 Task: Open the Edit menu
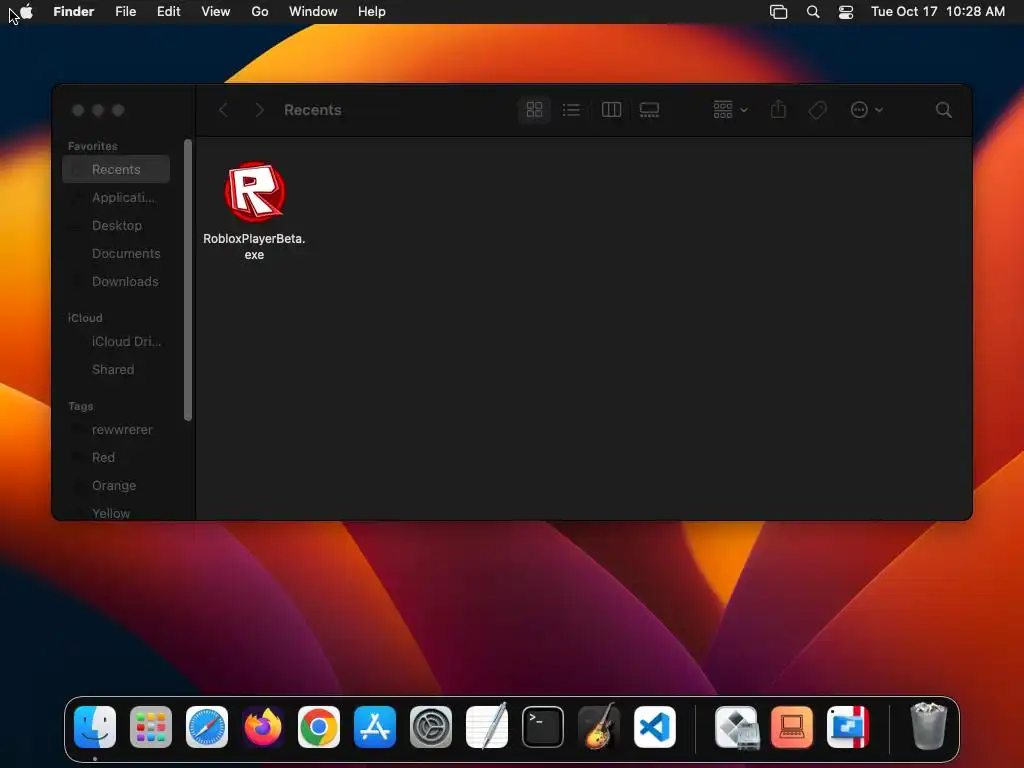(168, 12)
